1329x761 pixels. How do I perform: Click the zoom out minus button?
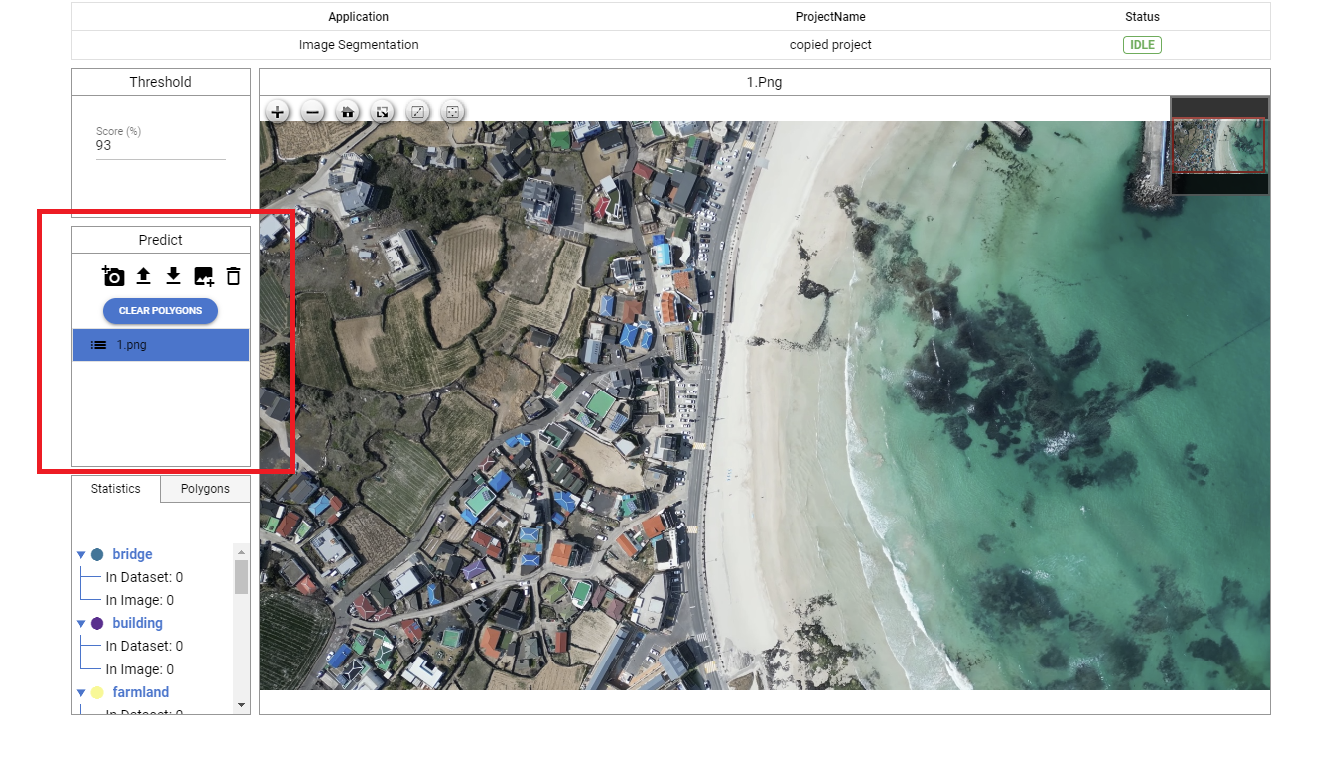(x=313, y=112)
